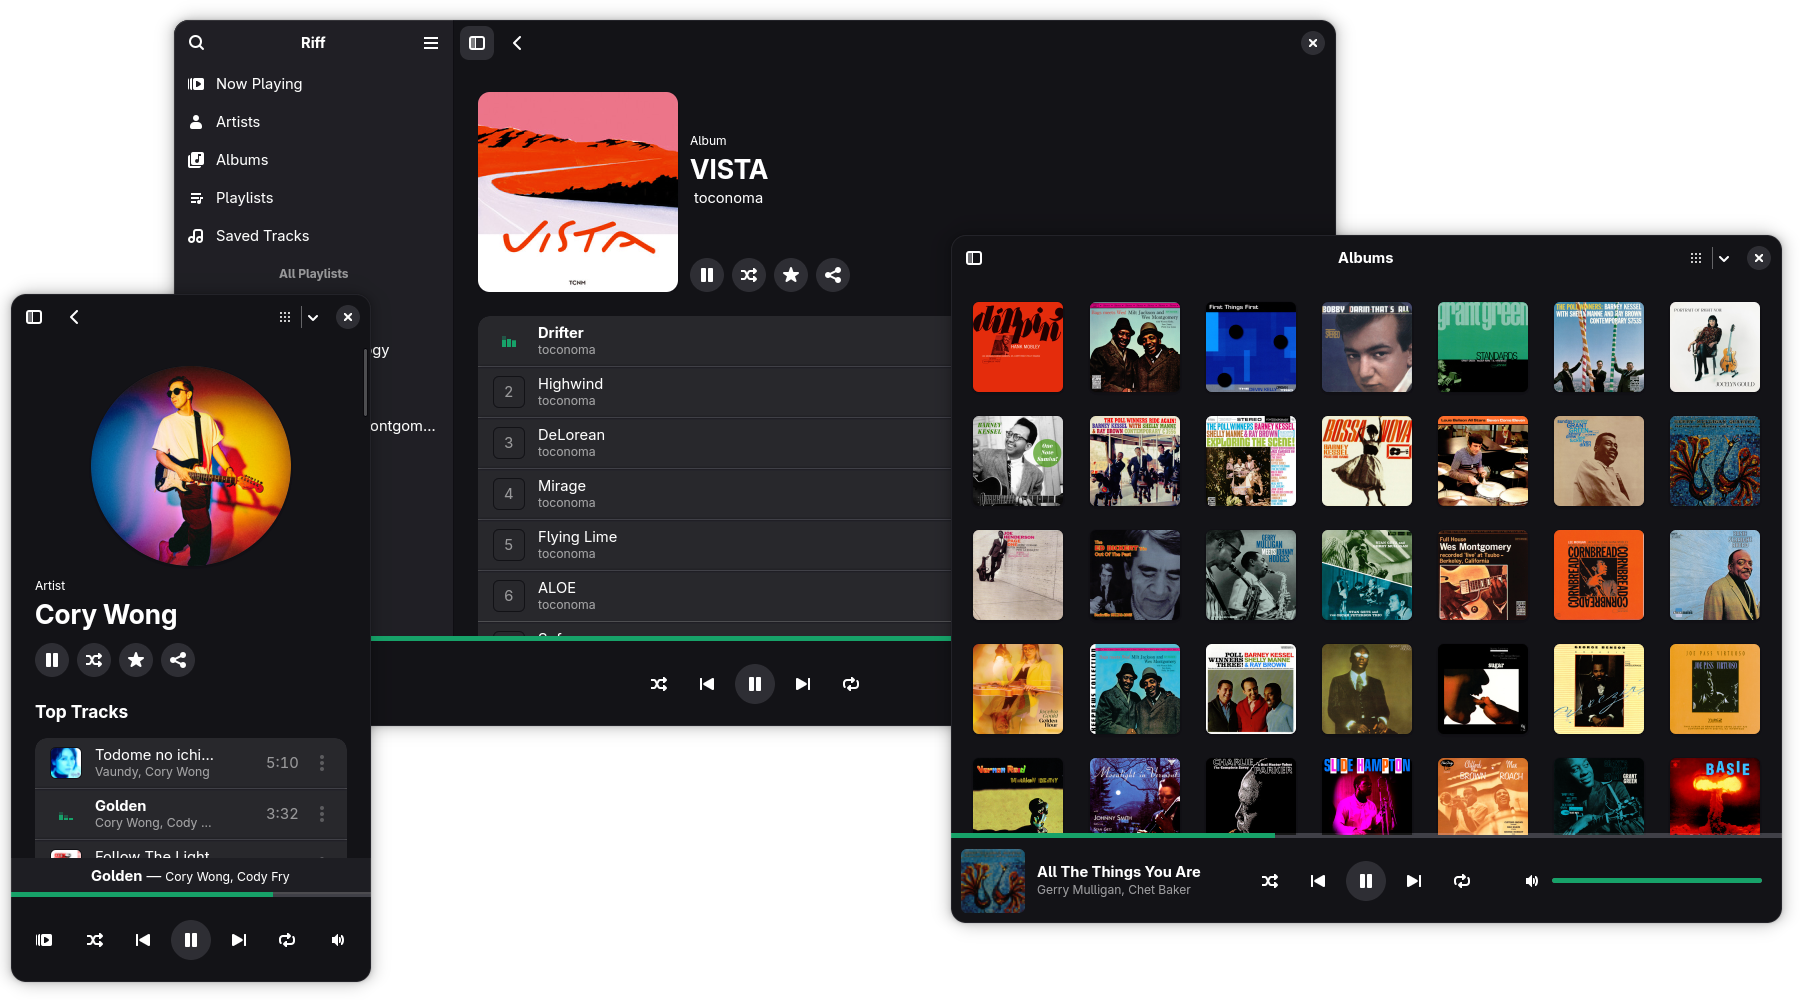The image size is (1800, 1000).
Task: Play the top track Todome no ichi...
Action: 191,763
